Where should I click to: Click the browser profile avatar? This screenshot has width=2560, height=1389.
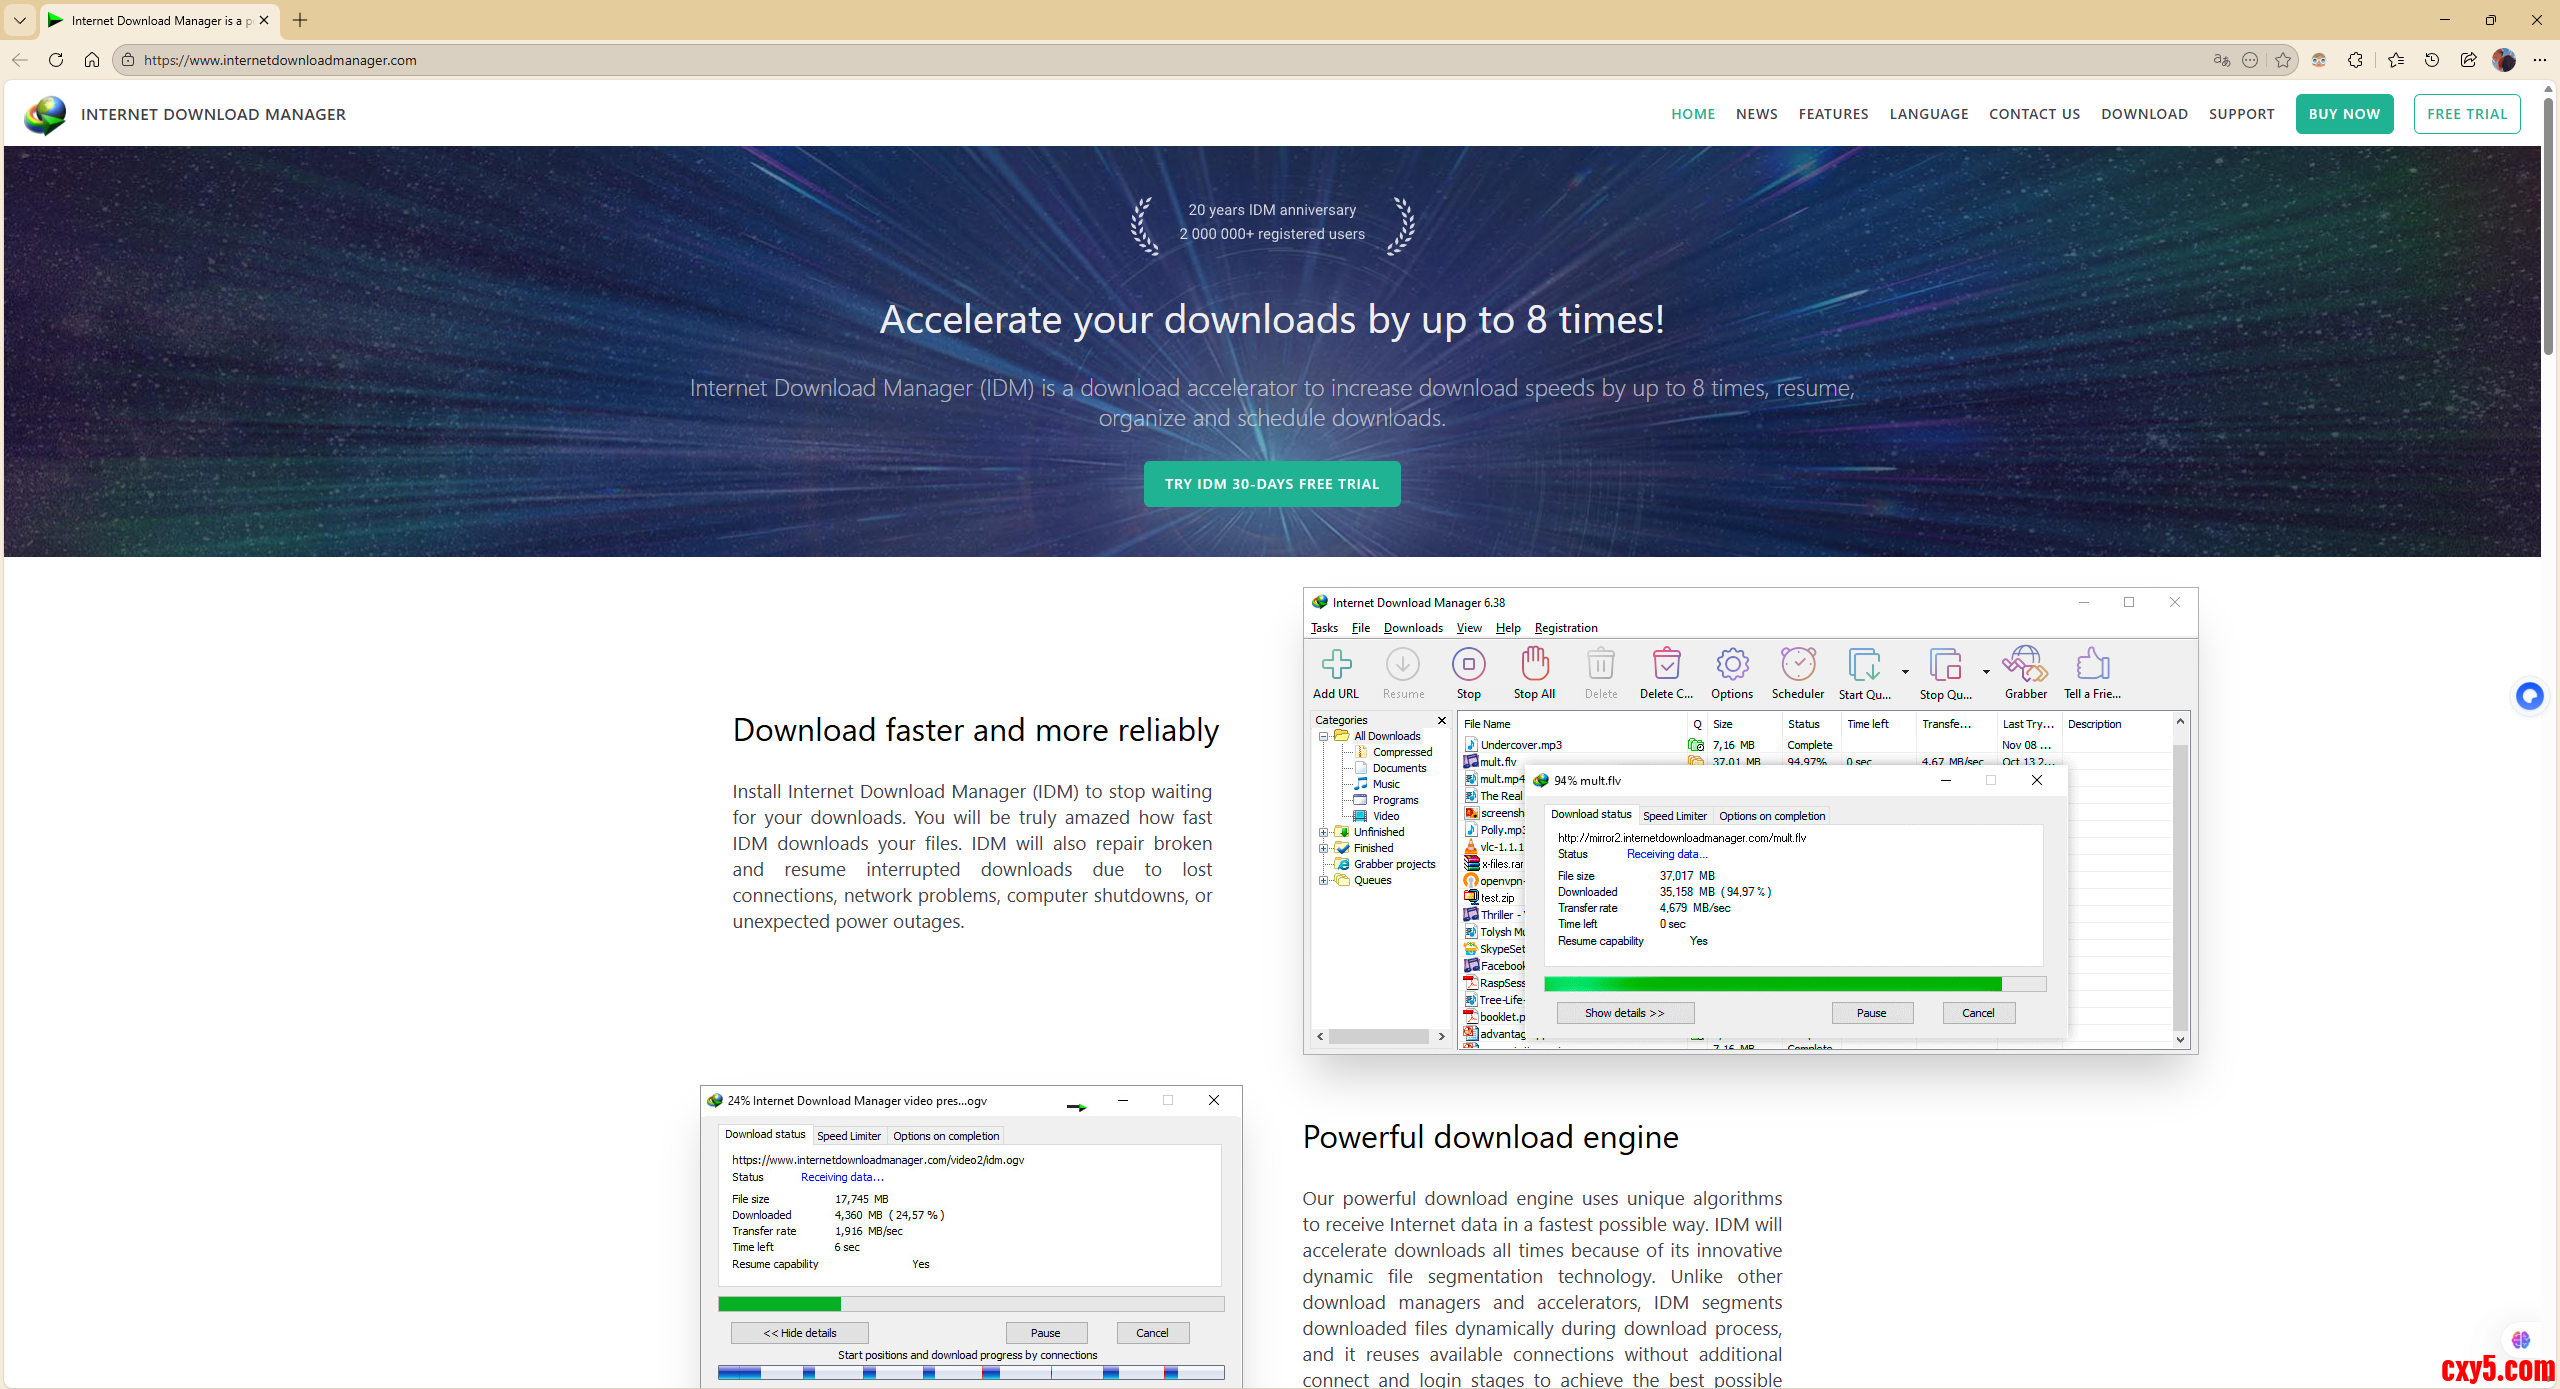point(2504,60)
